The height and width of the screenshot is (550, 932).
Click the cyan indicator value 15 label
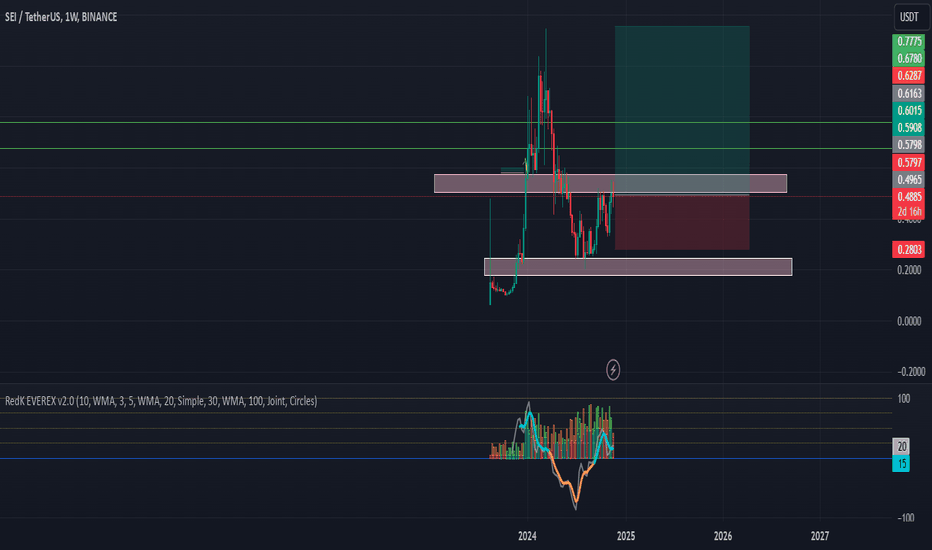click(x=901, y=464)
